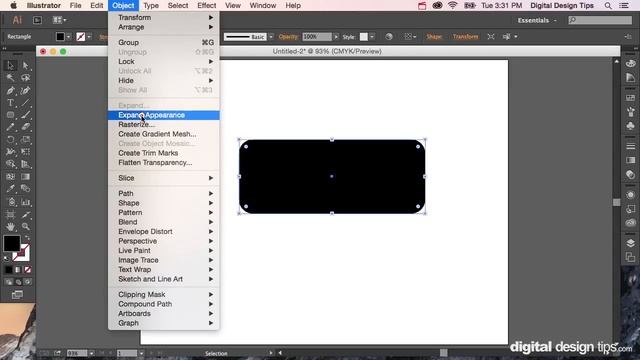Click the Spotlight search icon in menu bar
The image size is (640, 360).
tap(608, 6)
